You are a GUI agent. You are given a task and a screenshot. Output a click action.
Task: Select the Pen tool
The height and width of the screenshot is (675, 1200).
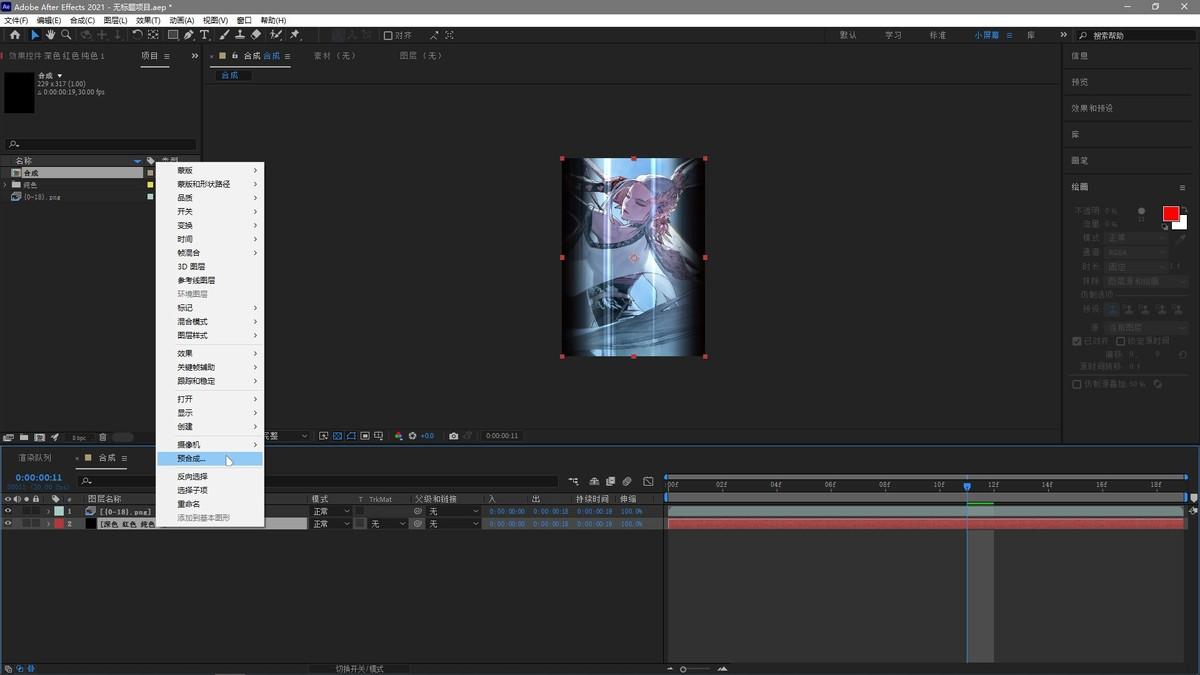click(x=189, y=35)
